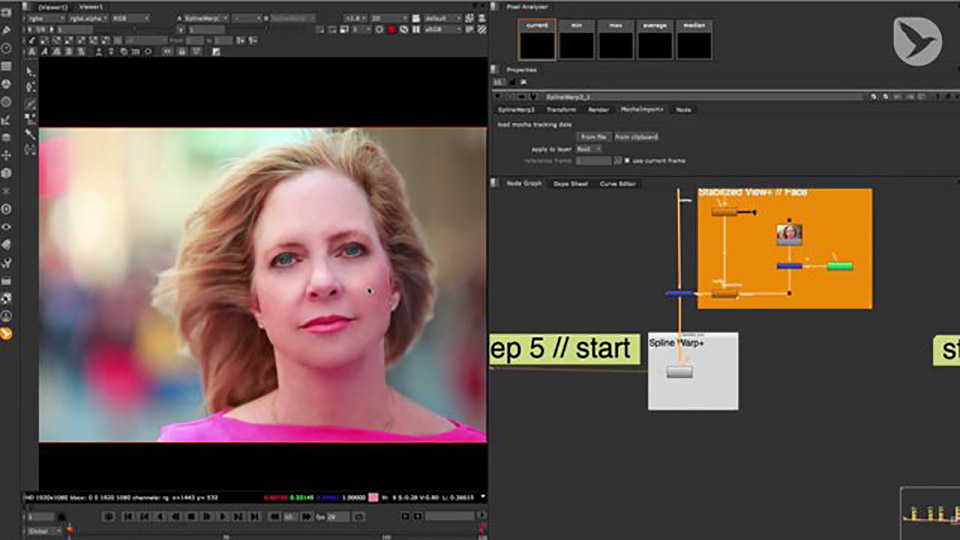This screenshot has height=540, width=960.
Task: Click the 'average' Pixel Analyzer swatch
Action: pyautogui.click(x=654, y=39)
